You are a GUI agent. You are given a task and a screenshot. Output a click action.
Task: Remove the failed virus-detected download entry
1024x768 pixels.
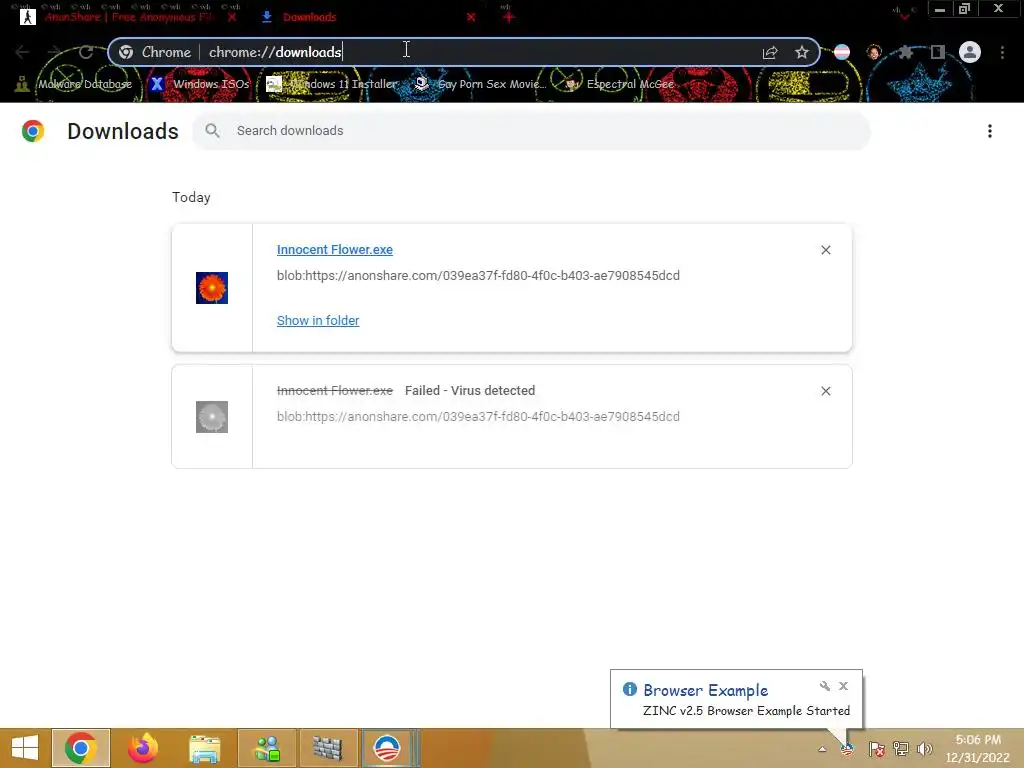click(x=825, y=391)
